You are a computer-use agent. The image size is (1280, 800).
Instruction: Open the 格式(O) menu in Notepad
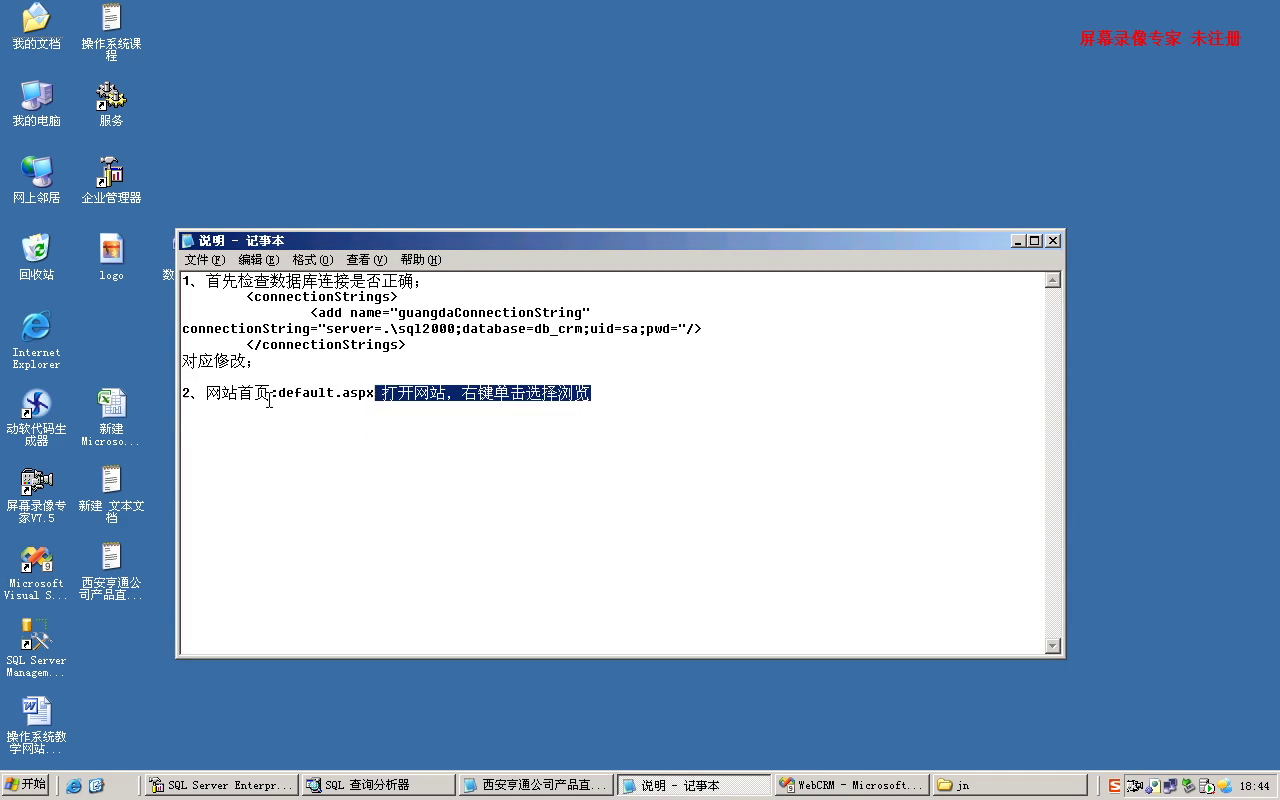(312, 260)
